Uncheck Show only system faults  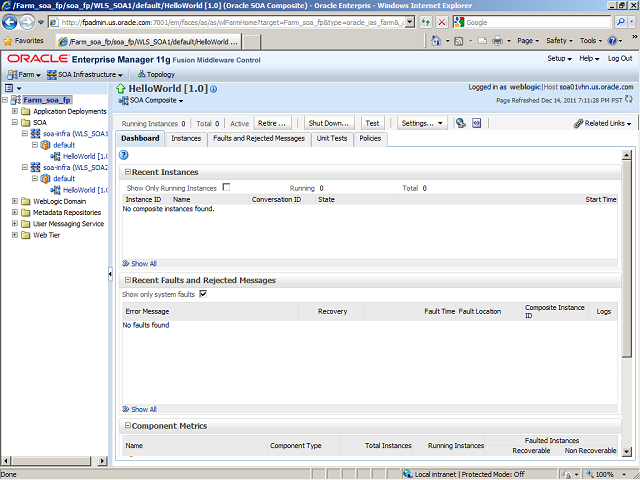(x=203, y=294)
